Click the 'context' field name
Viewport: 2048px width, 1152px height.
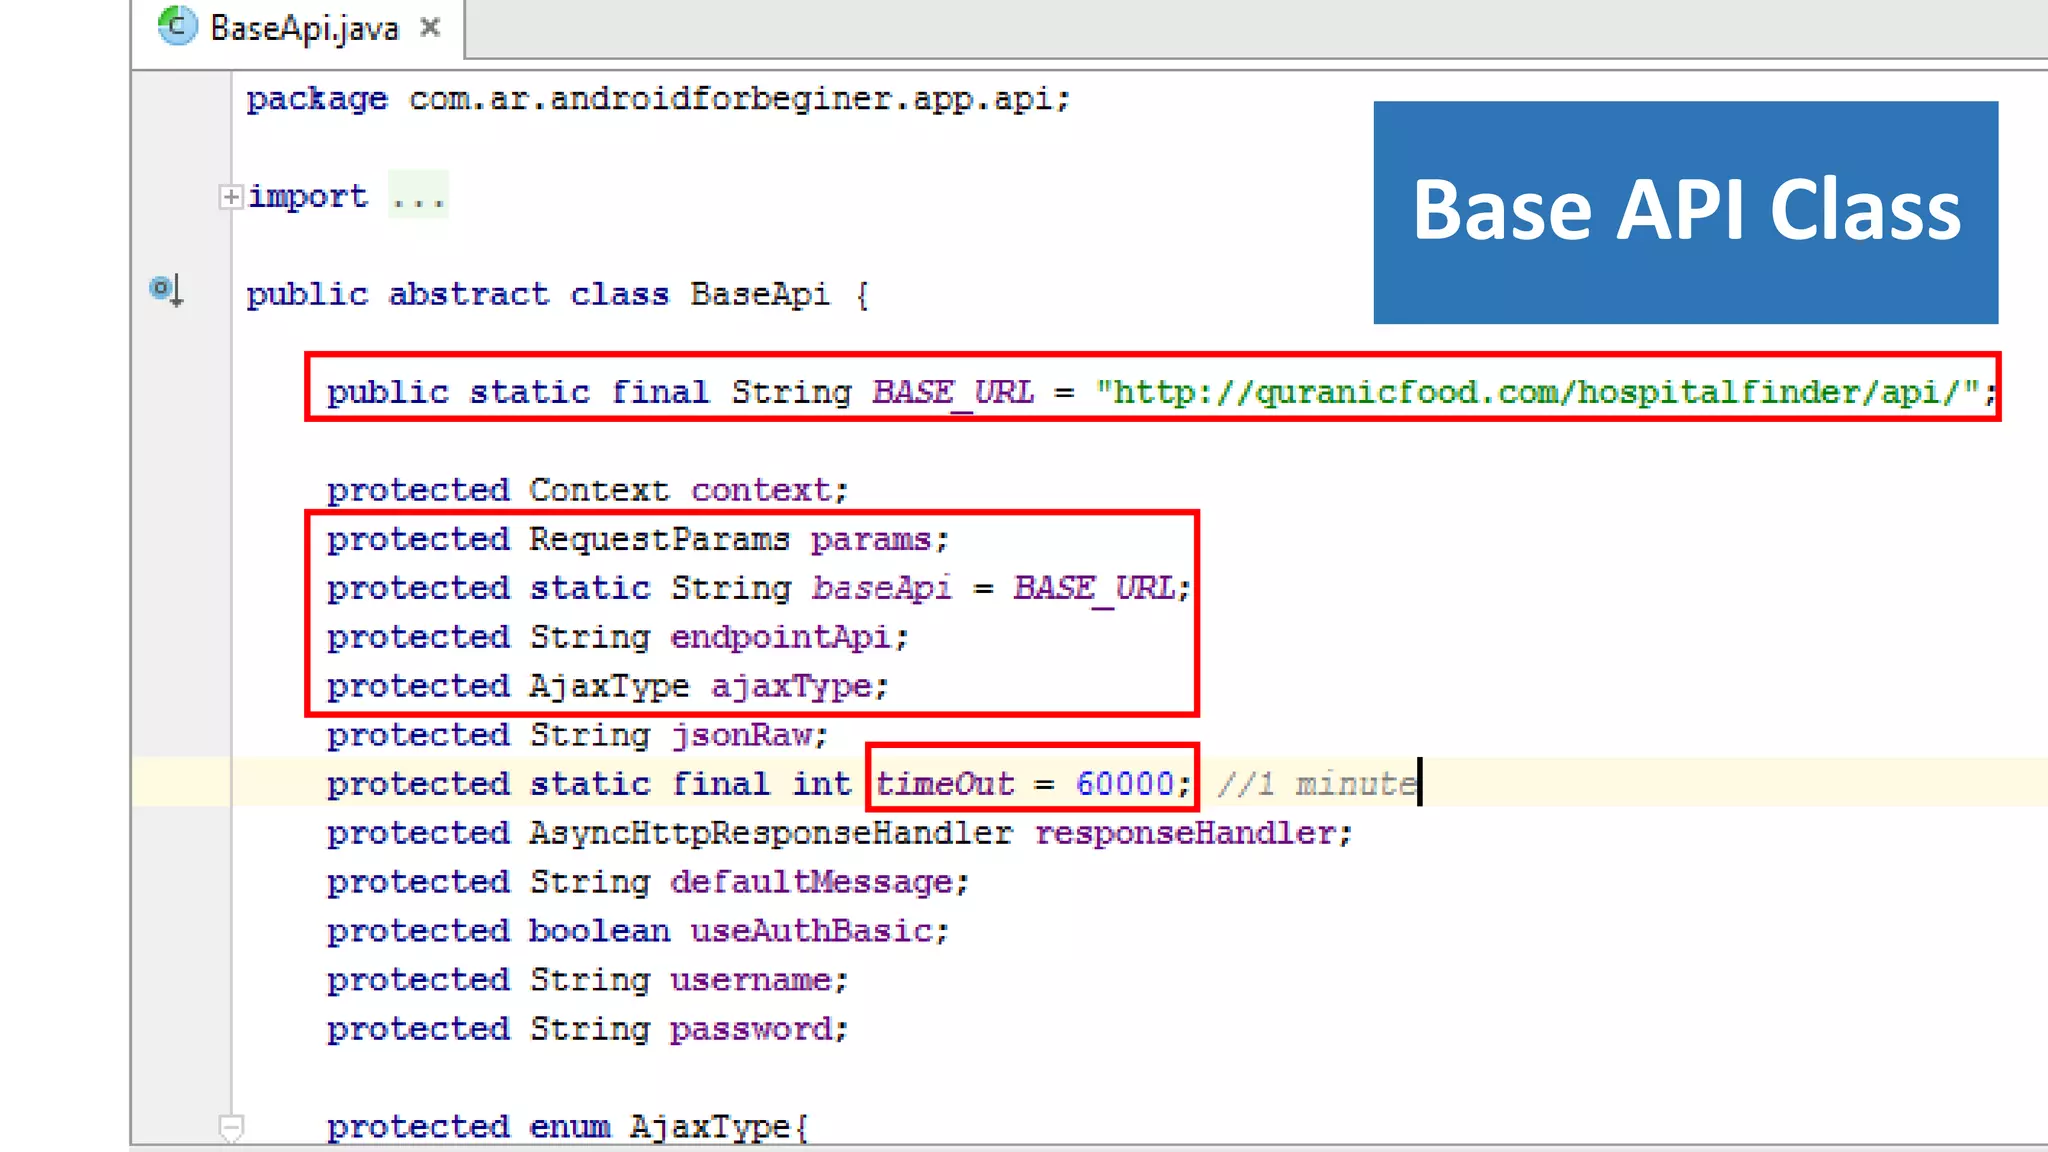click(x=761, y=490)
